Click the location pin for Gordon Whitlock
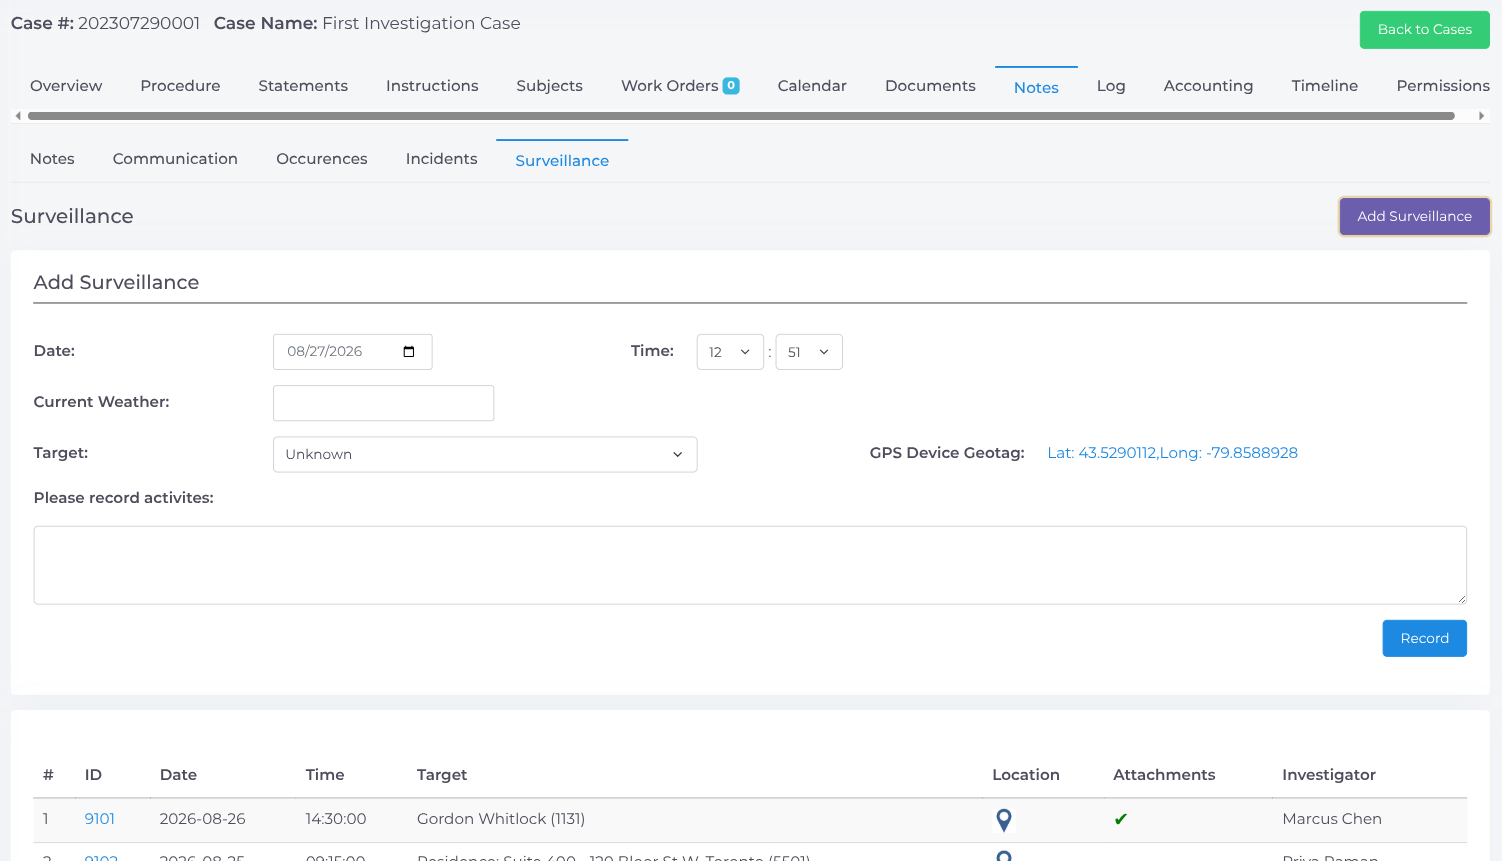This screenshot has height=861, width=1502. pyautogui.click(x=1004, y=820)
